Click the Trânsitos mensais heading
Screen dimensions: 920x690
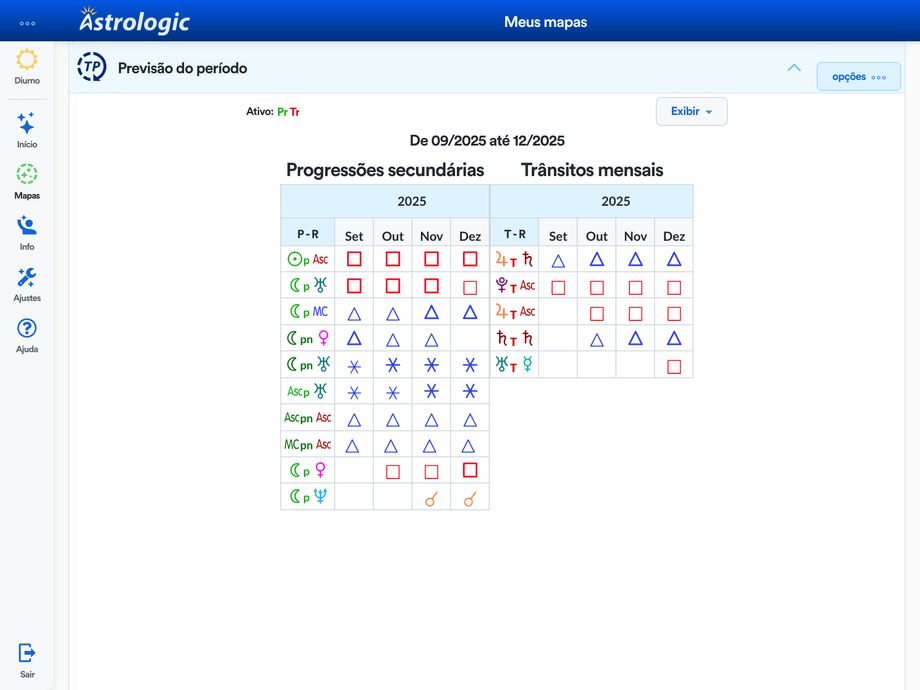point(592,170)
